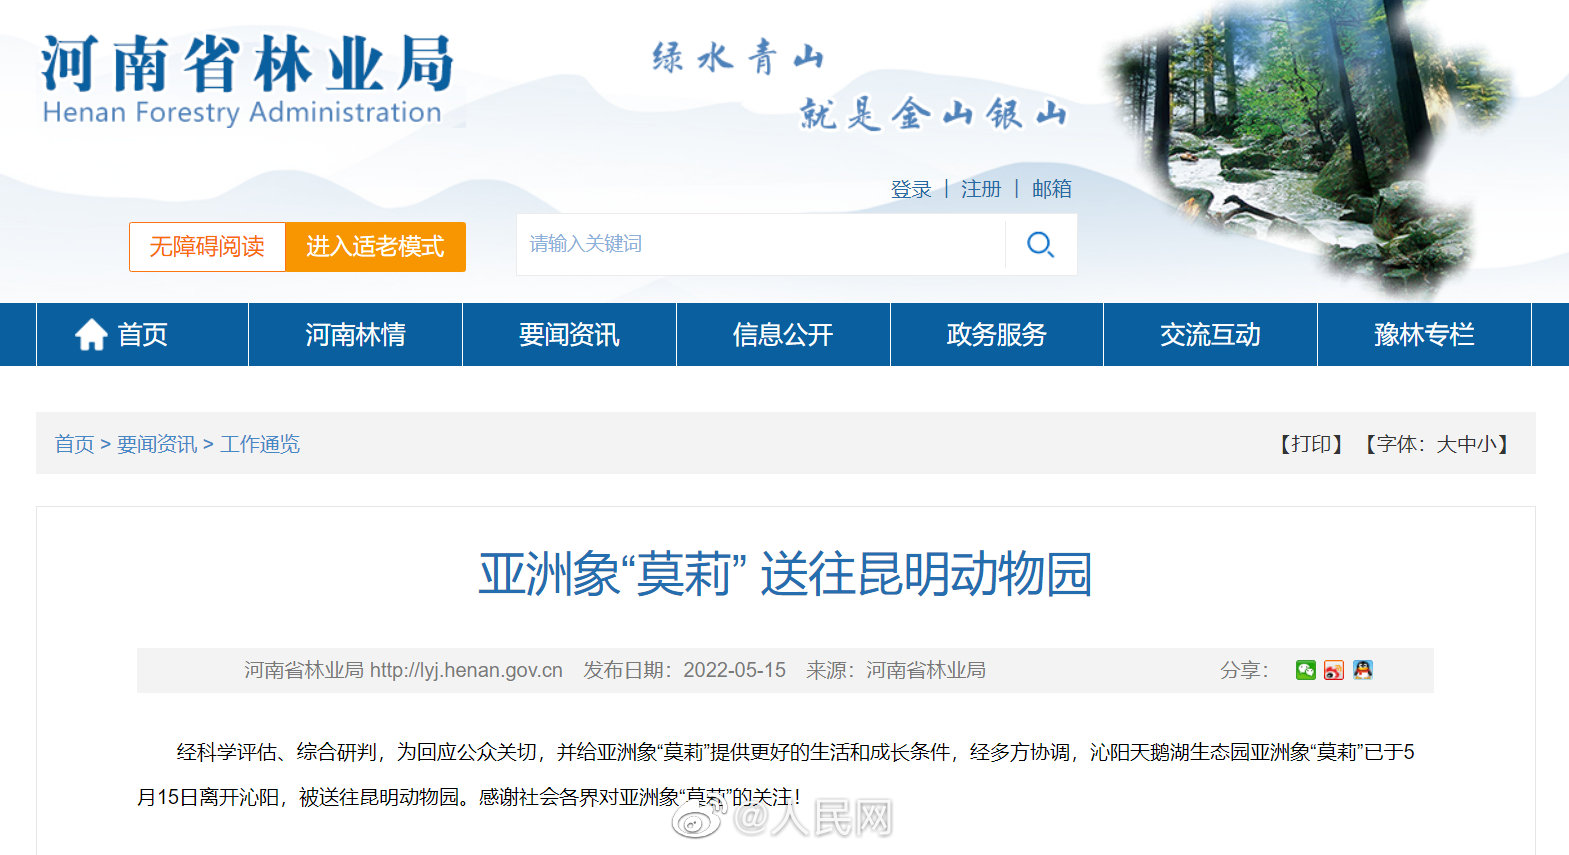Click 打印 to print article
Viewport: 1569px width, 855px height.
coord(1312,444)
